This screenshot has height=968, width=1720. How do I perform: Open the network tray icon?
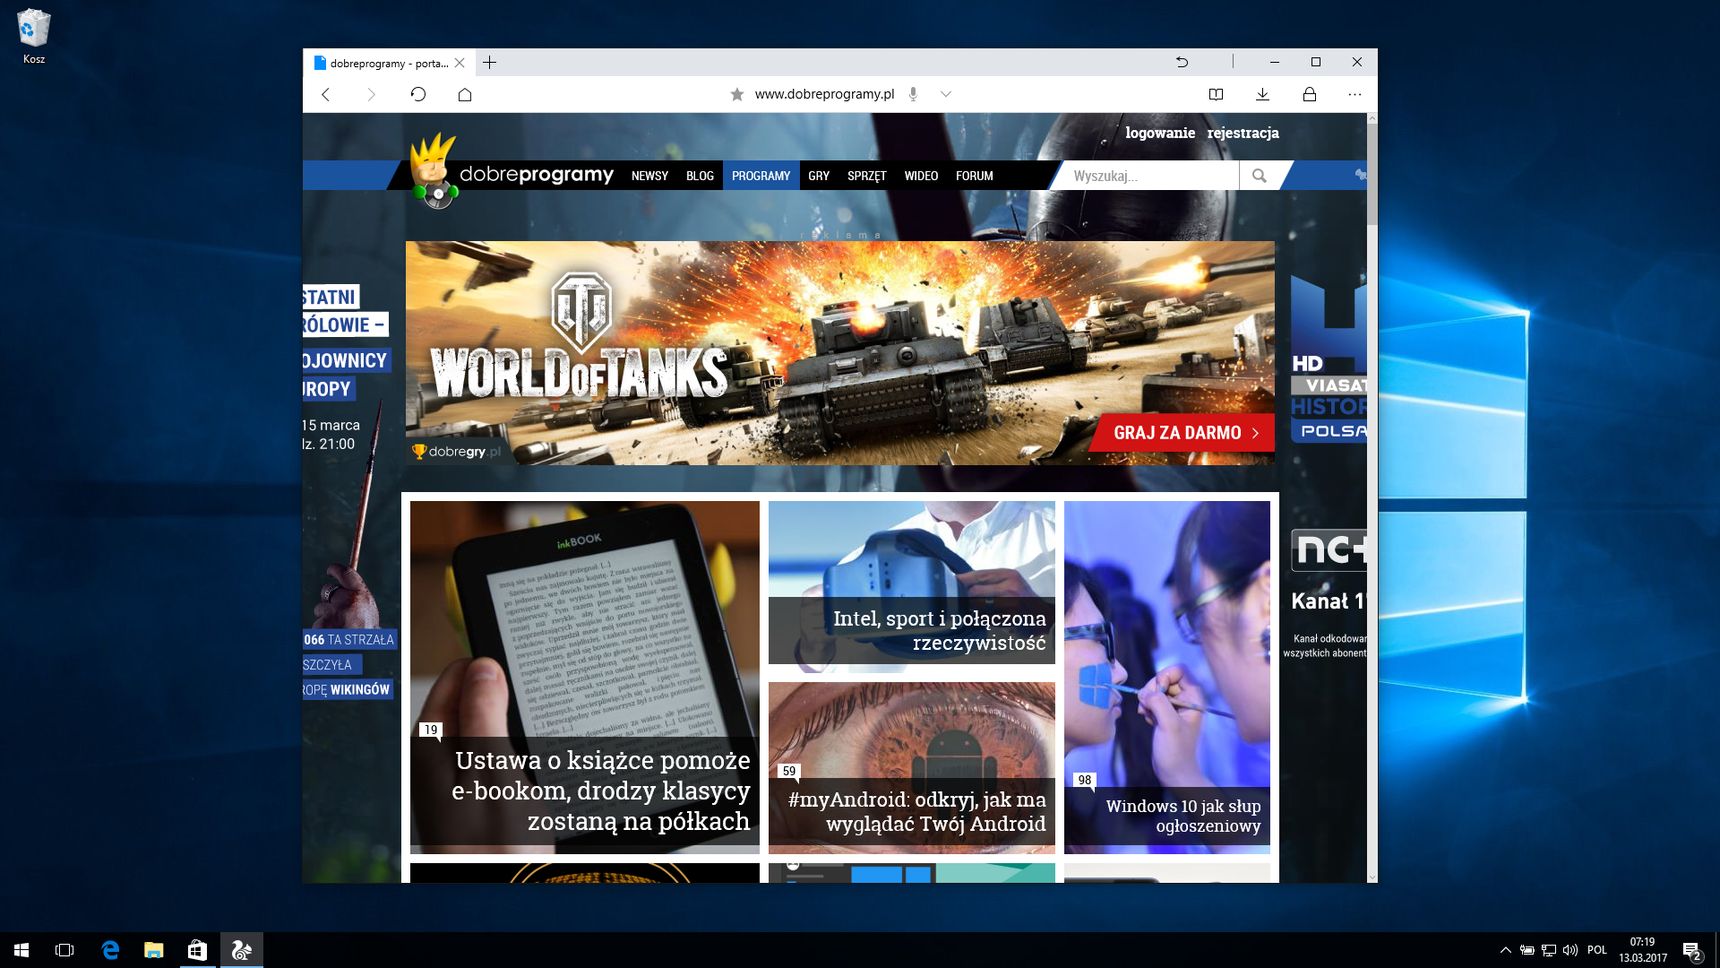[1548, 950]
